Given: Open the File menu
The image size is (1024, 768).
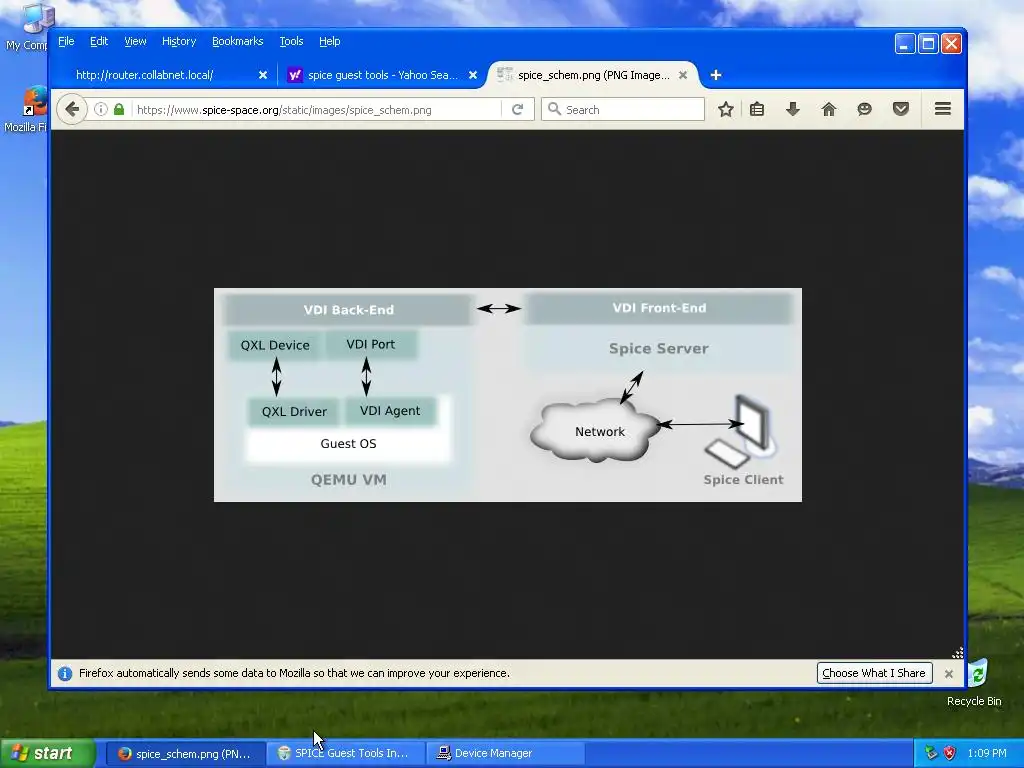Looking at the screenshot, I should (66, 41).
